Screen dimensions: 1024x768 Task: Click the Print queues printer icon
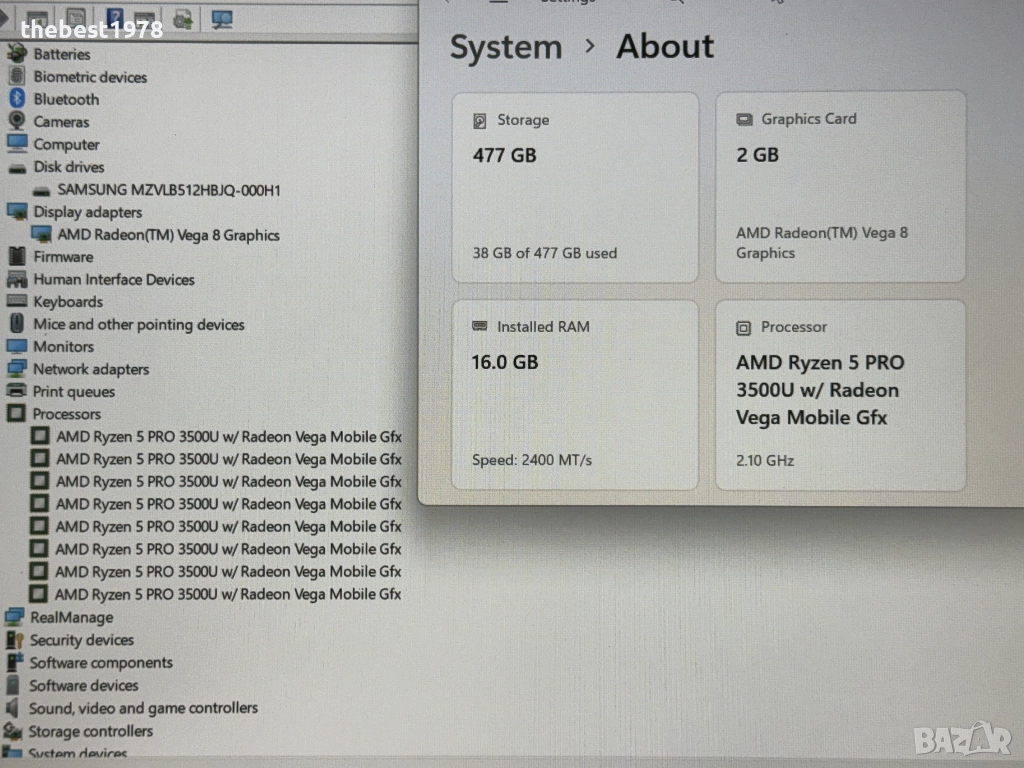tap(16, 392)
